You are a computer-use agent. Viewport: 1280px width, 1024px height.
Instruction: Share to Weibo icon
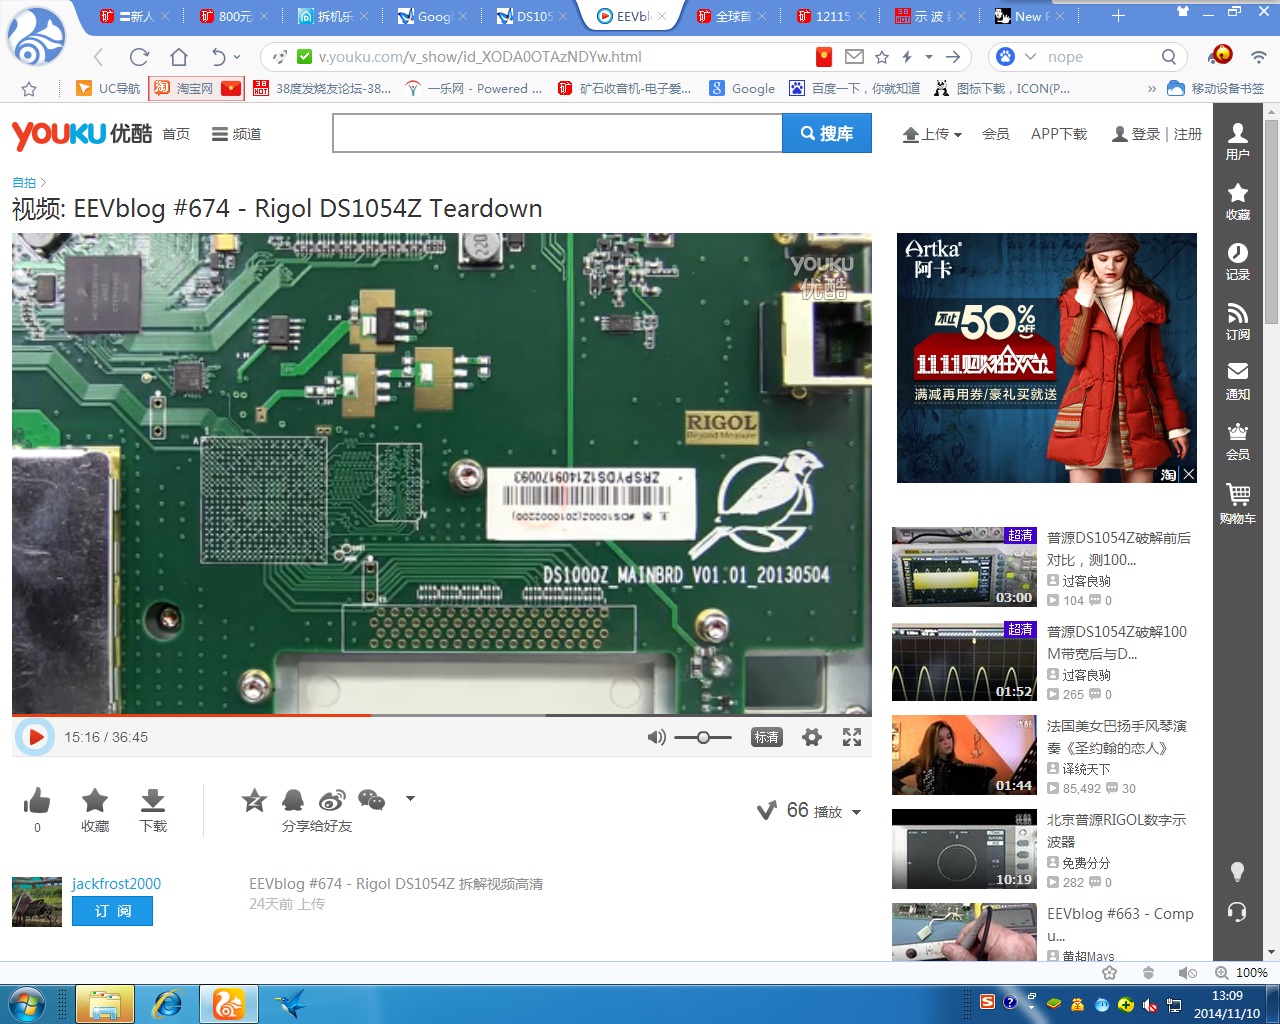[x=332, y=800]
